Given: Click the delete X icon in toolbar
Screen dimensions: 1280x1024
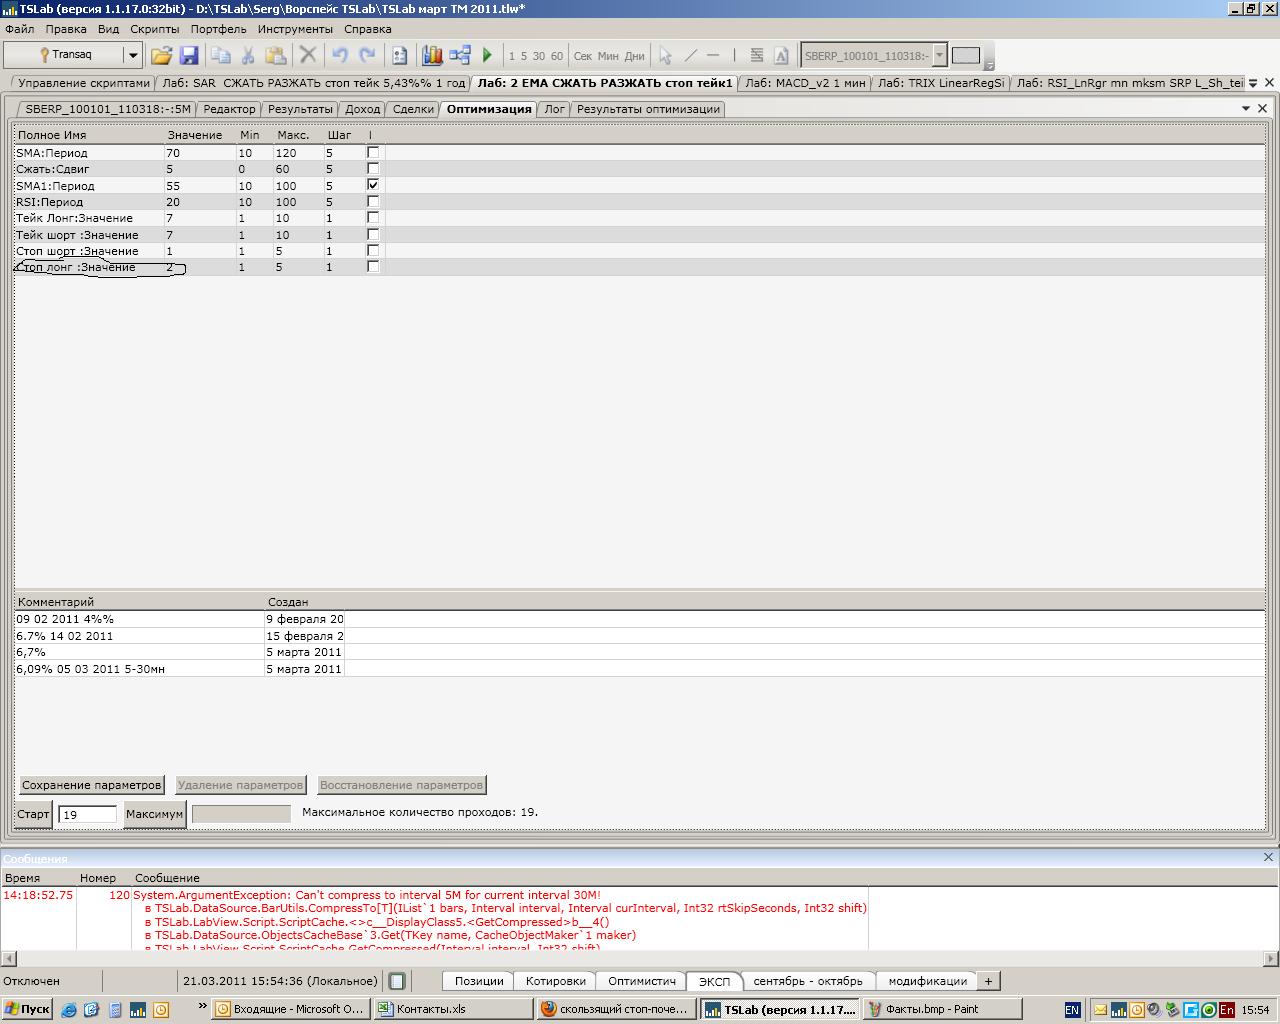Looking at the screenshot, I should click(308, 56).
